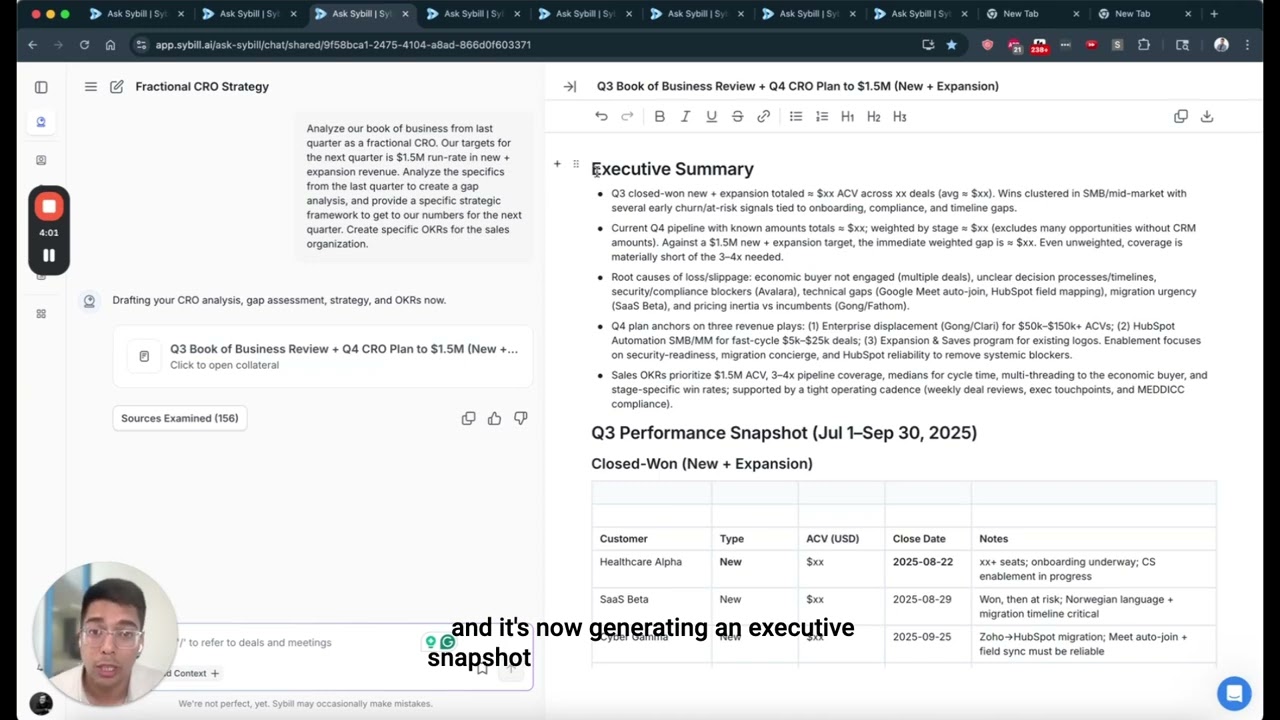Open the hamburger chat list menu

tap(91, 87)
